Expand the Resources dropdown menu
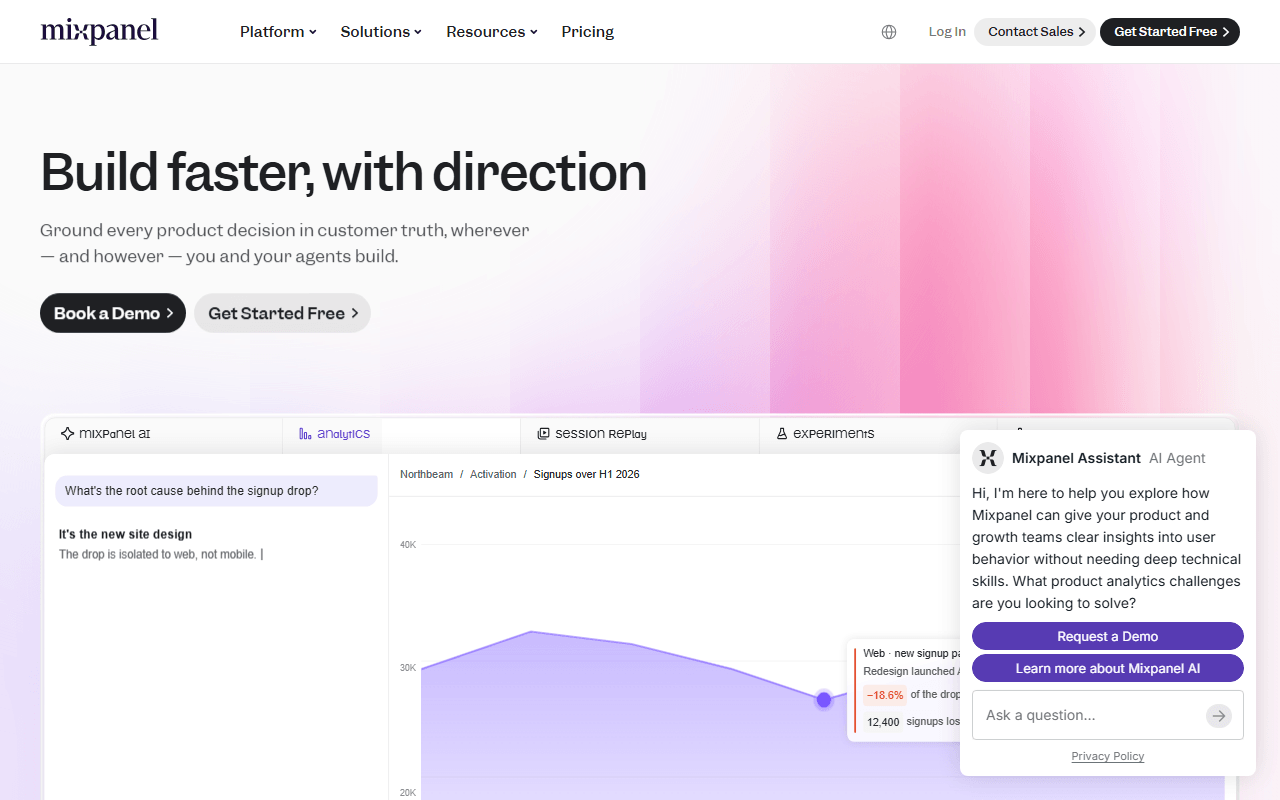1280x800 pixels. (x=492, y=32)
